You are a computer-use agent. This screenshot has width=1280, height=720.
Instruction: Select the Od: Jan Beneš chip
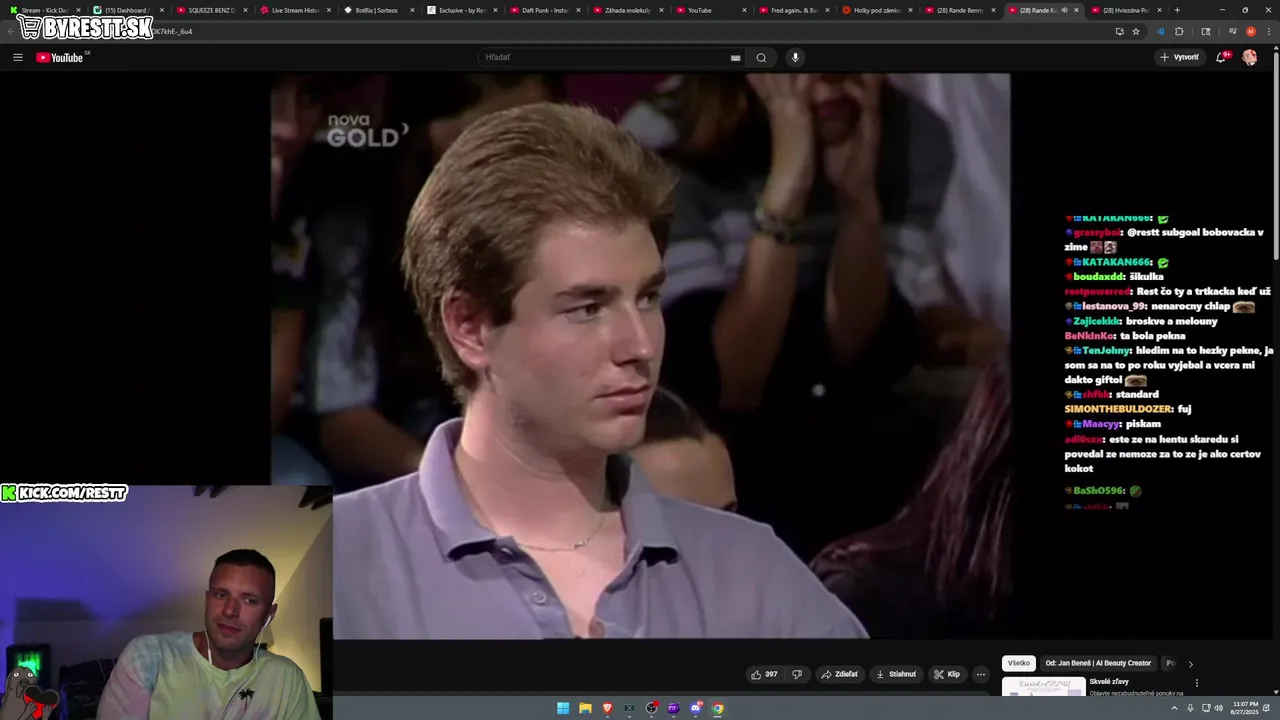[1098, 663]
